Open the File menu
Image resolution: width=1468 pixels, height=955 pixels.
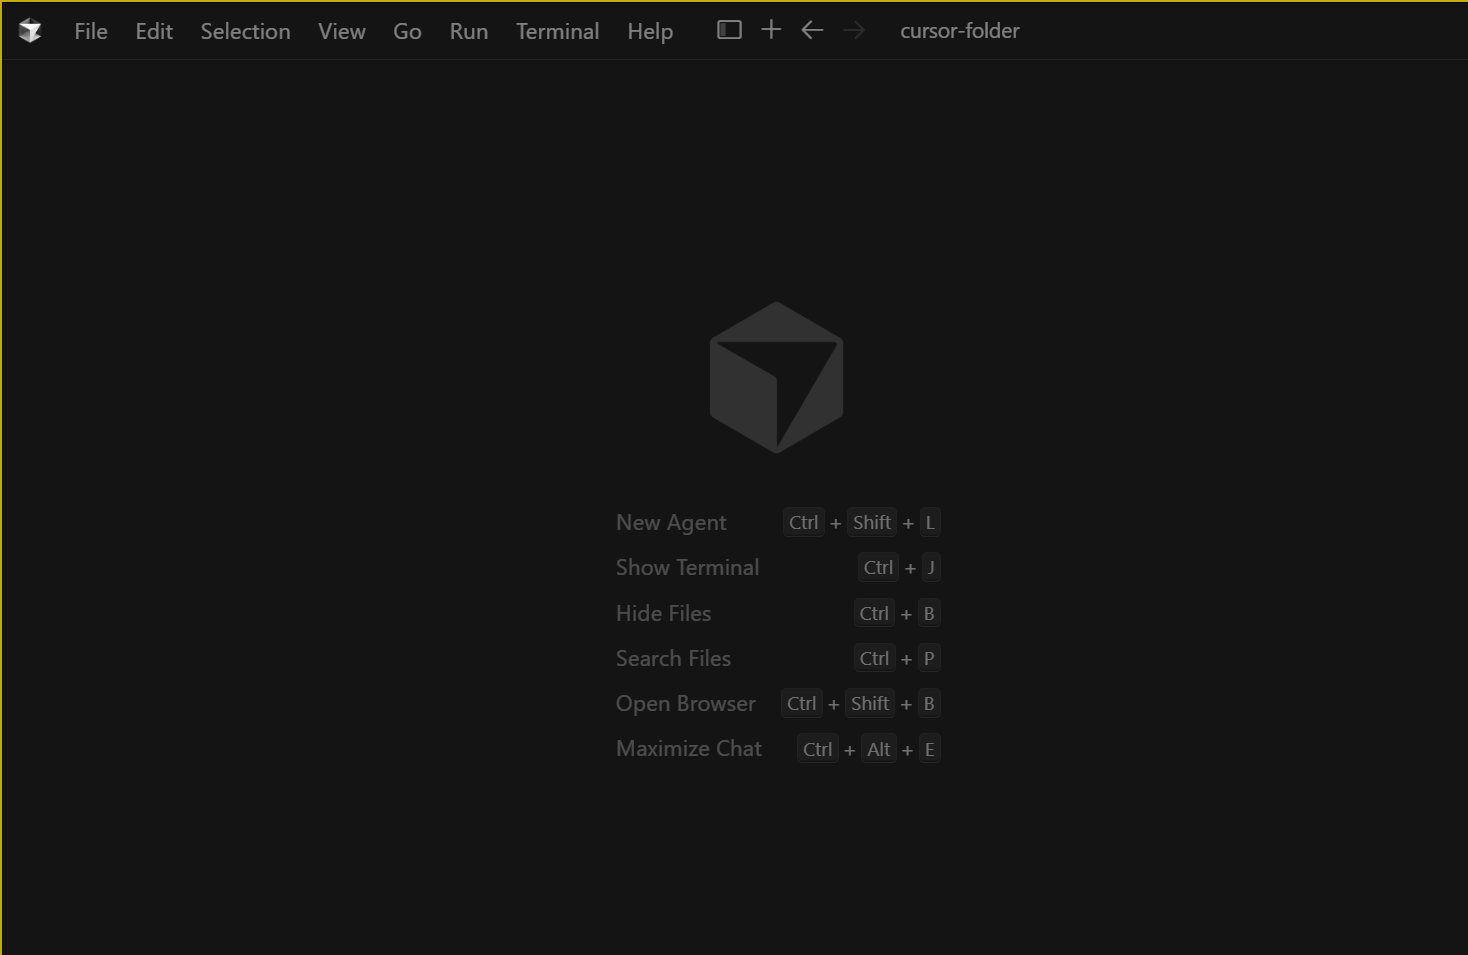pyautogui.click(x=91, y=31)
